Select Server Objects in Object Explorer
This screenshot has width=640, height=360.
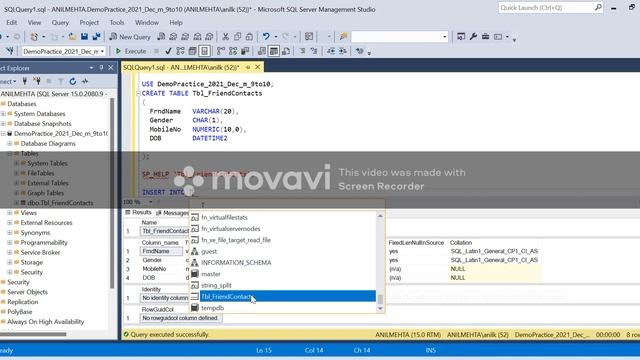point(27,292)
